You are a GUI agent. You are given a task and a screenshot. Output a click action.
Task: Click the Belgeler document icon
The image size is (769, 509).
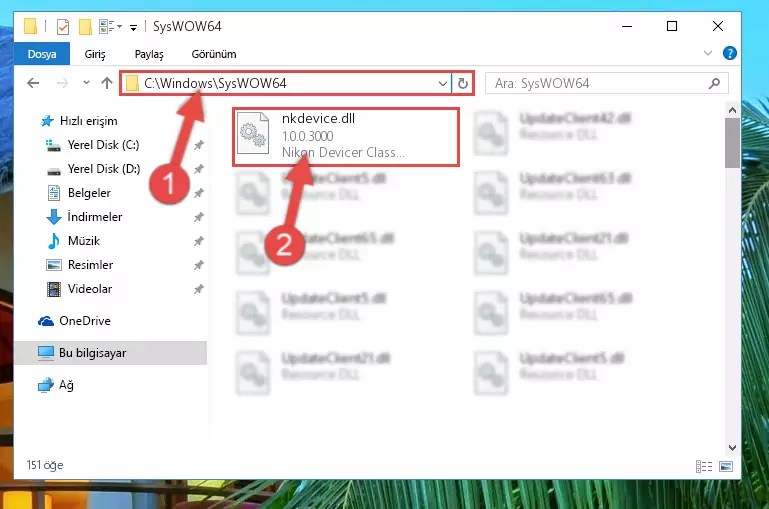tap(54, 193)
